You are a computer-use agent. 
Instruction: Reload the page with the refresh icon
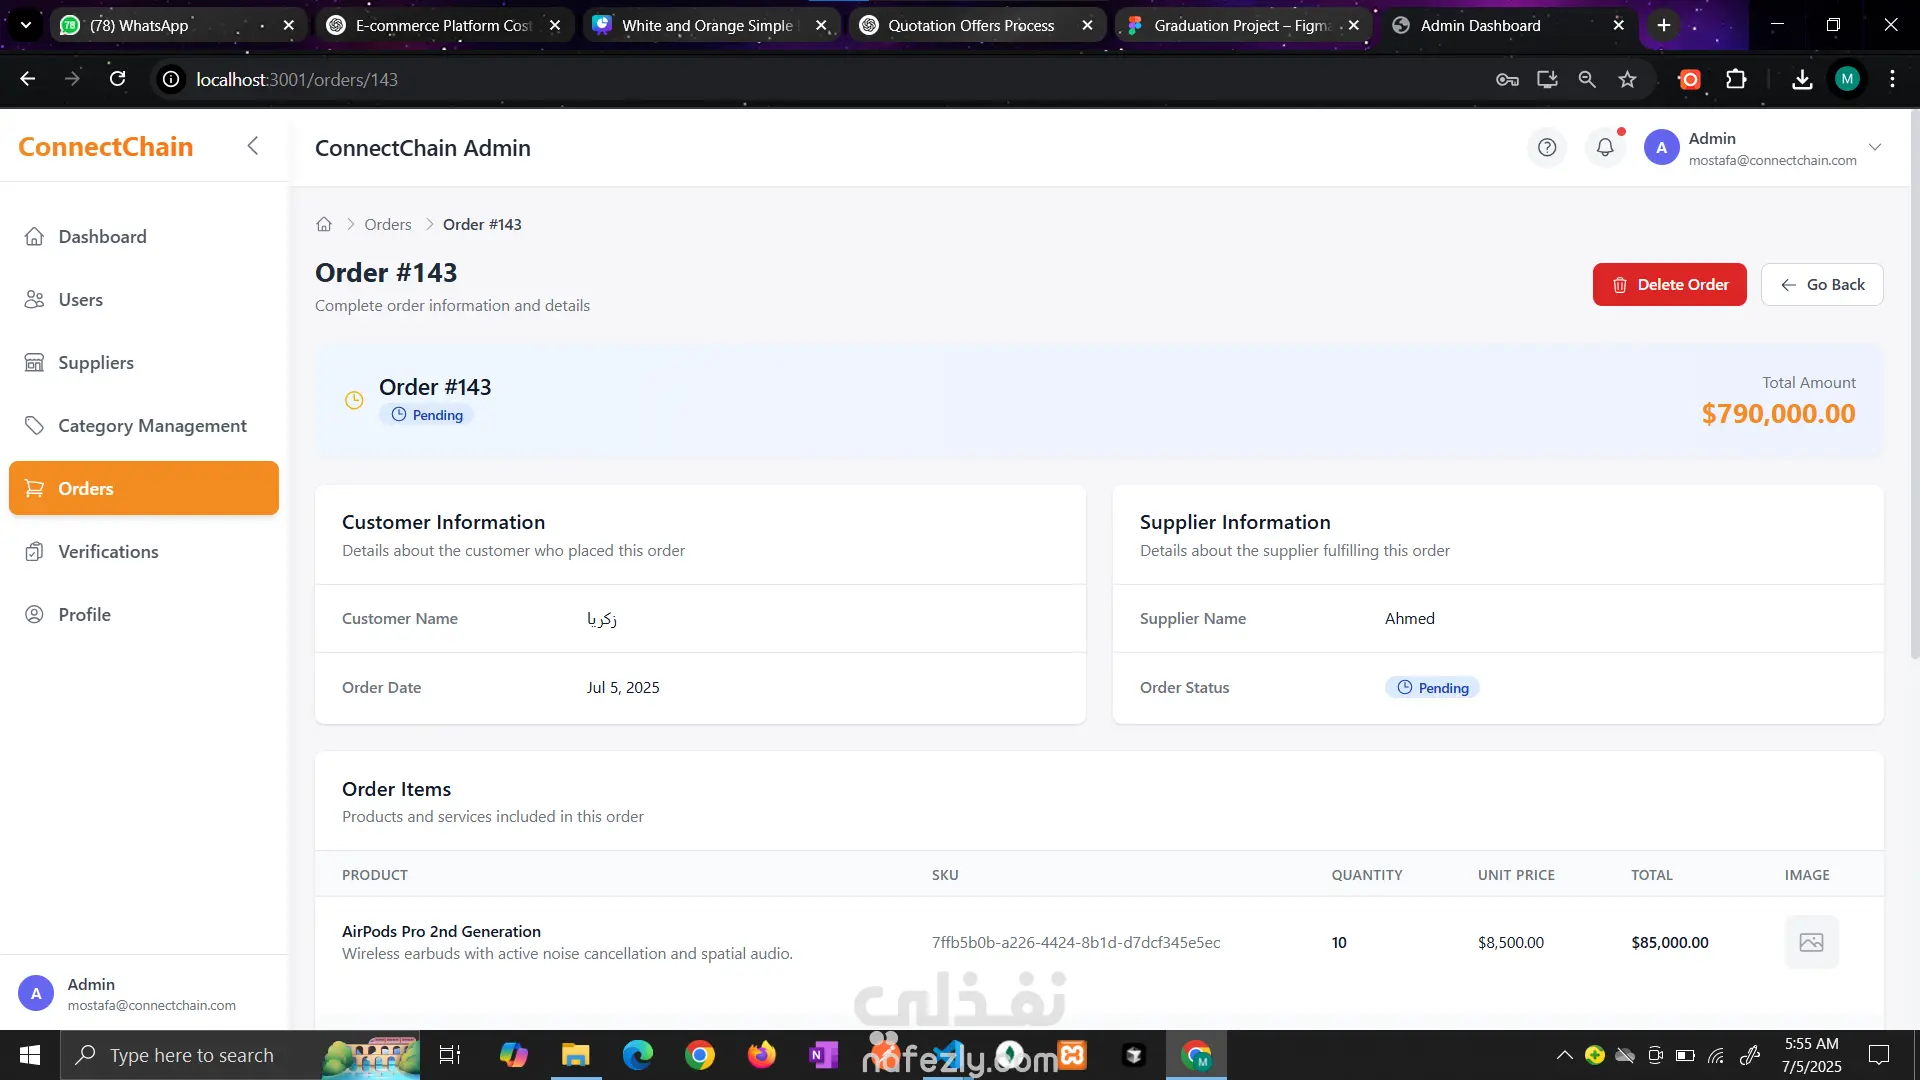pyautogui.click(x=118, y=79)
